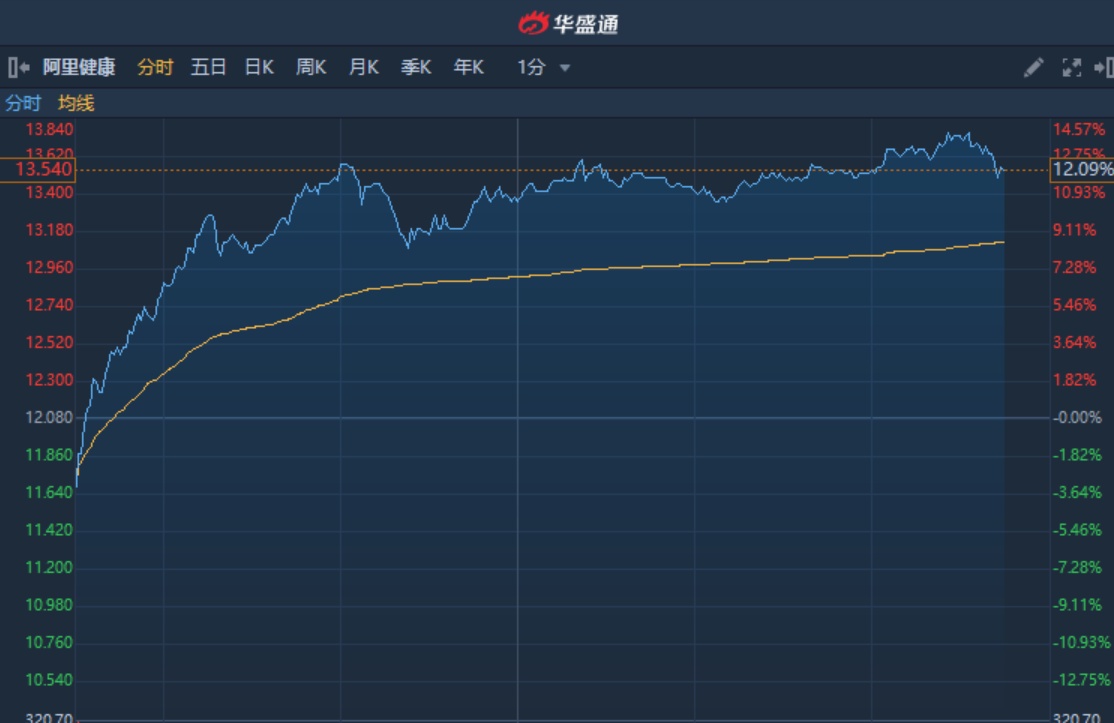Select the 分时 chart tab
This screenshot has height=723, width=1114.
(155, 68)
